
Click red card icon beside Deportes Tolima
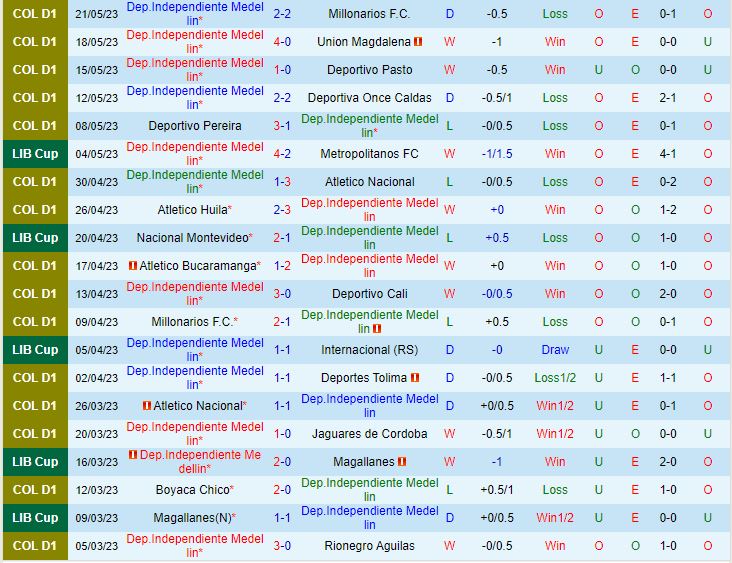[415, 378]
